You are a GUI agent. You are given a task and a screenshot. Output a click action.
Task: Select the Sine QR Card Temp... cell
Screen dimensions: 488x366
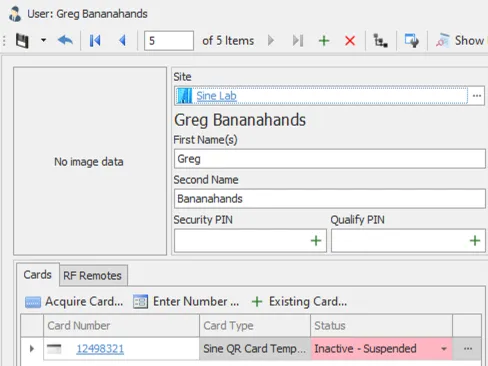point(255,349)
